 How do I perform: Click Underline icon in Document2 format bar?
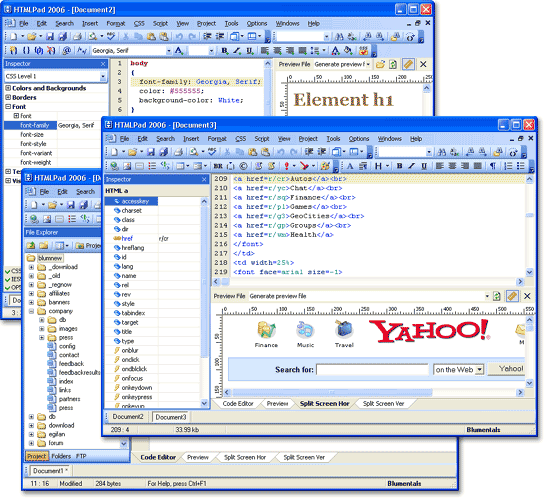click(x=250, y=51)
